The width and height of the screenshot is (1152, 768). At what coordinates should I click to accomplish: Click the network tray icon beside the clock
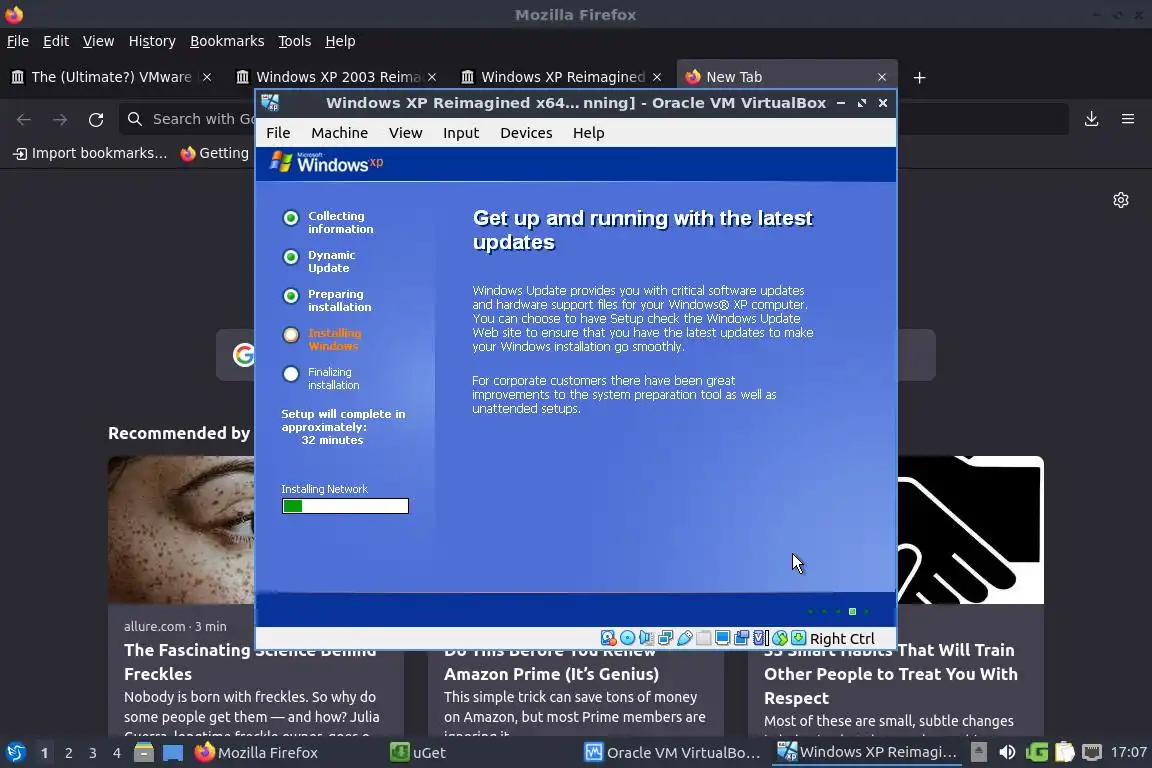click(x=1092, y=752)
